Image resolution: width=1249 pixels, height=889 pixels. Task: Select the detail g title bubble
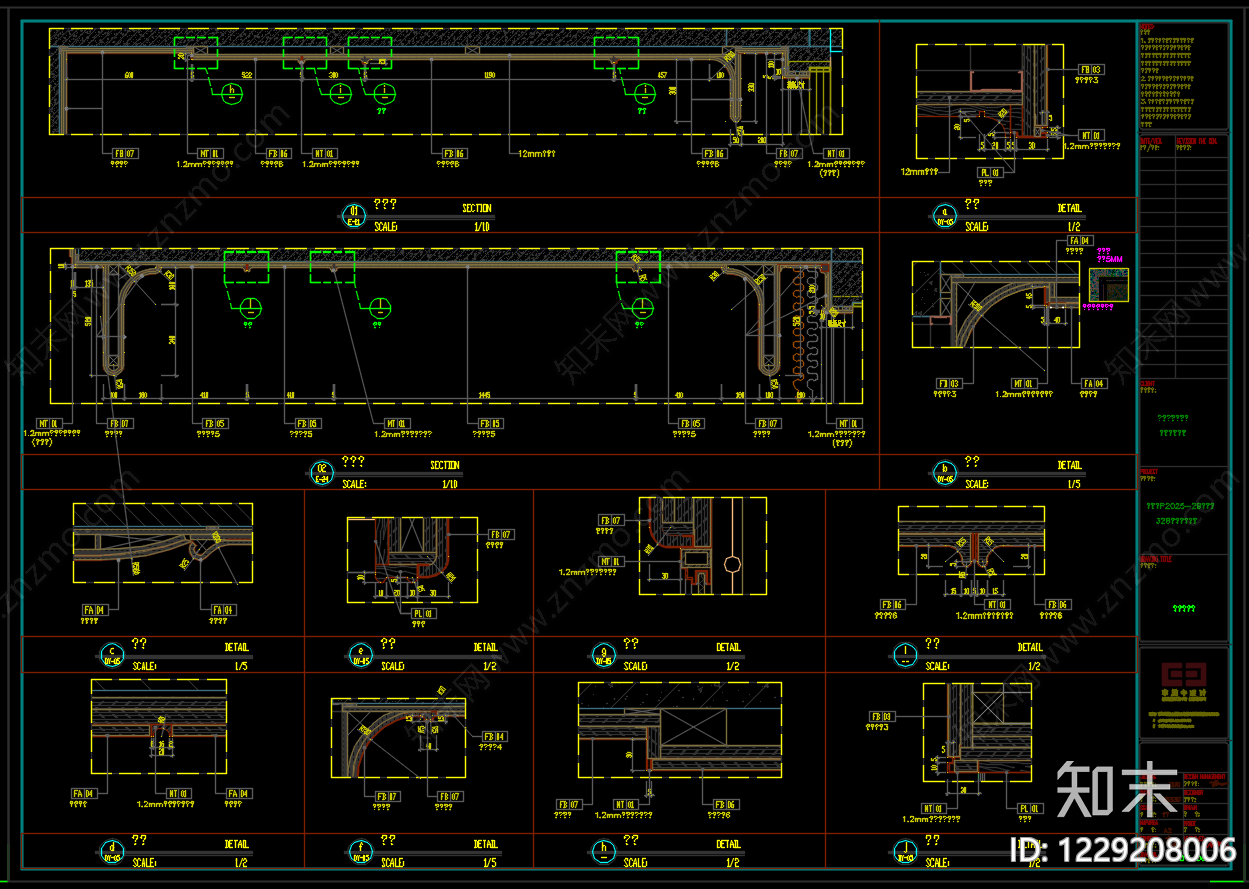(603, 654)
